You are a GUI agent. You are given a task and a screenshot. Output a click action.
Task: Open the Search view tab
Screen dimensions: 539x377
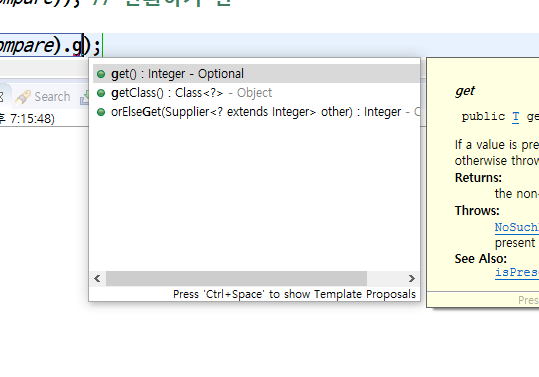(44, 97)
